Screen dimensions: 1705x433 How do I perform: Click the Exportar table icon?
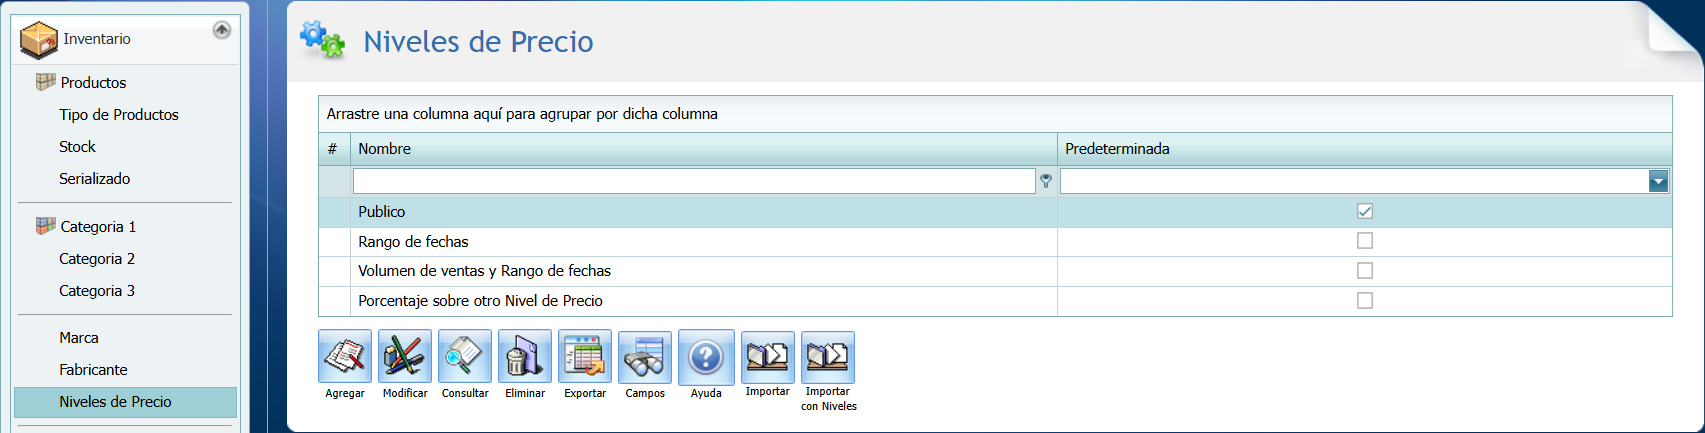click(x=585, y=357)
